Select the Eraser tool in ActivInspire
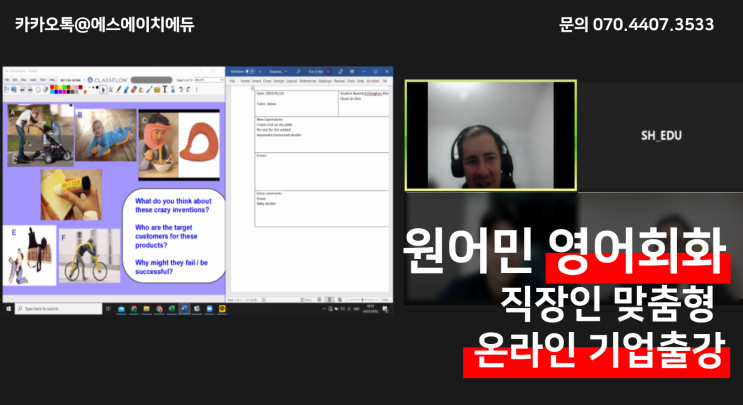 [134, 89]
